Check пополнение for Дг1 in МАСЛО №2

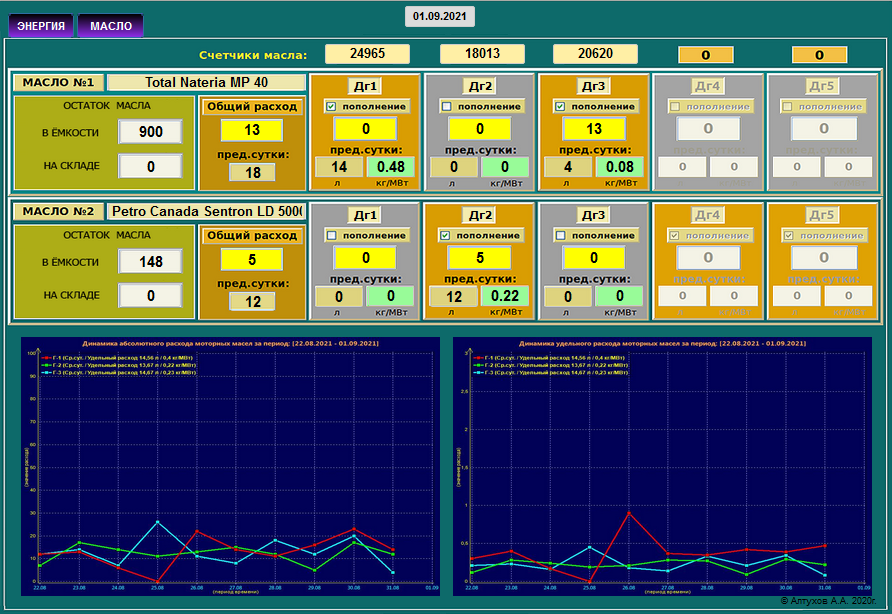click(331, 236)
